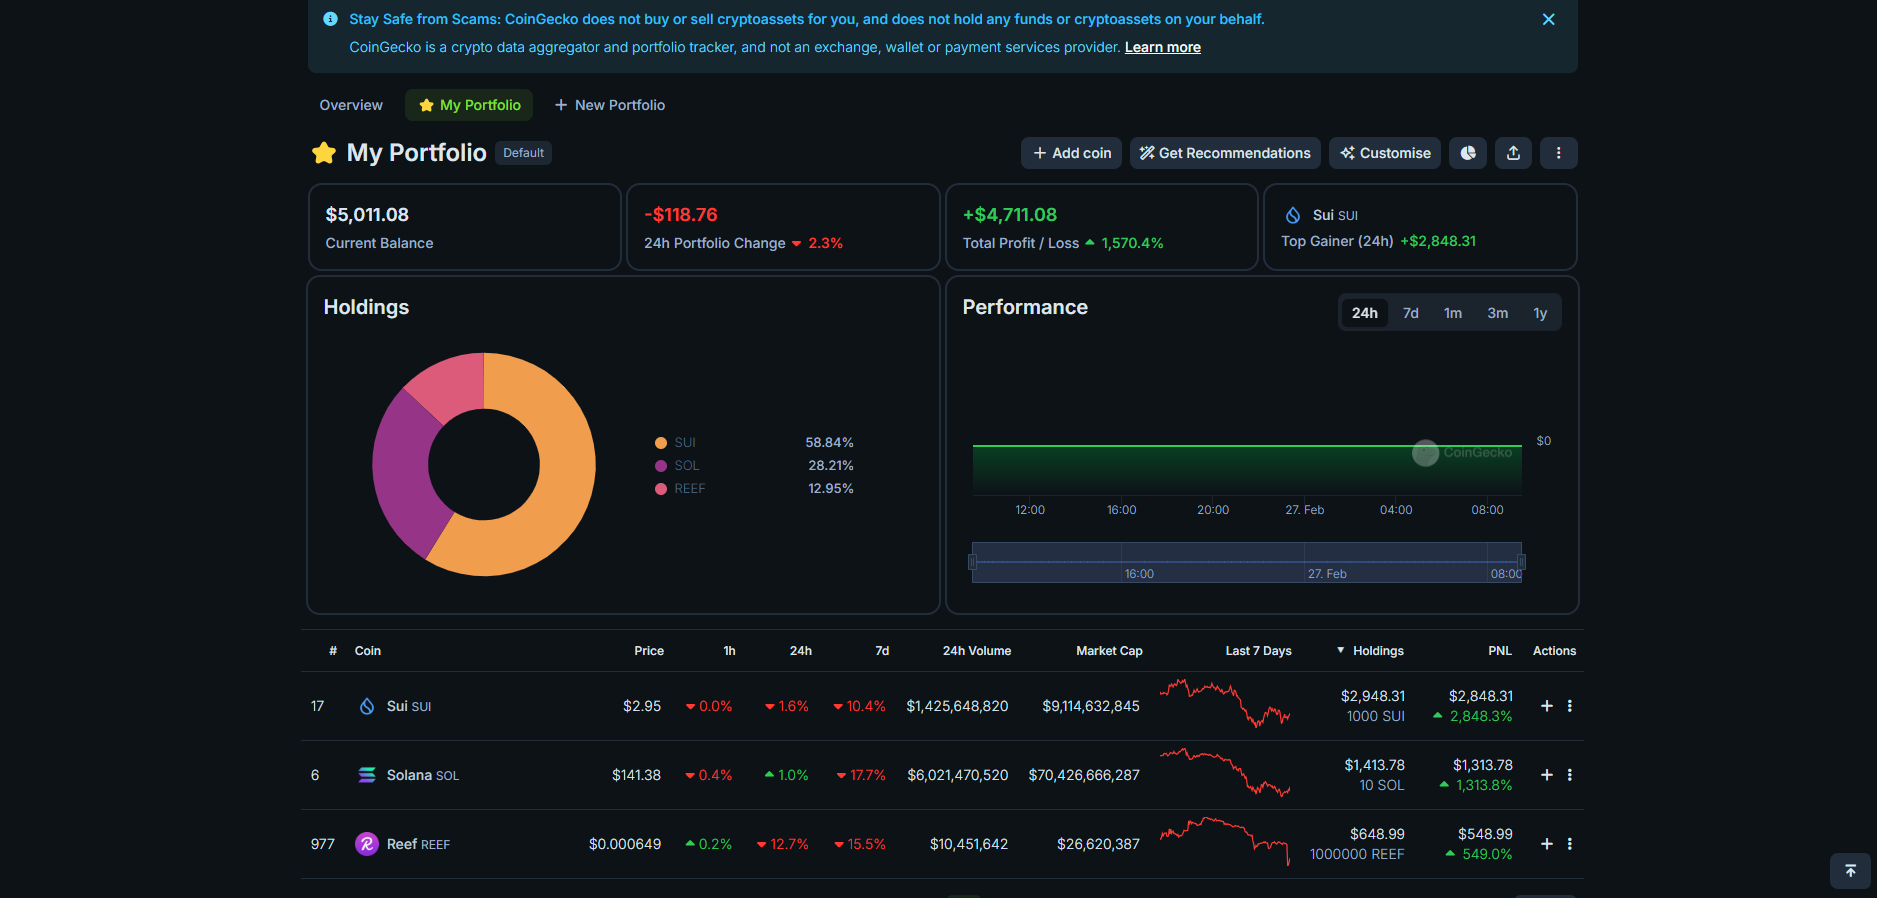
Task: Click the $5,011.08 current balance value
Action: (367, 215)
